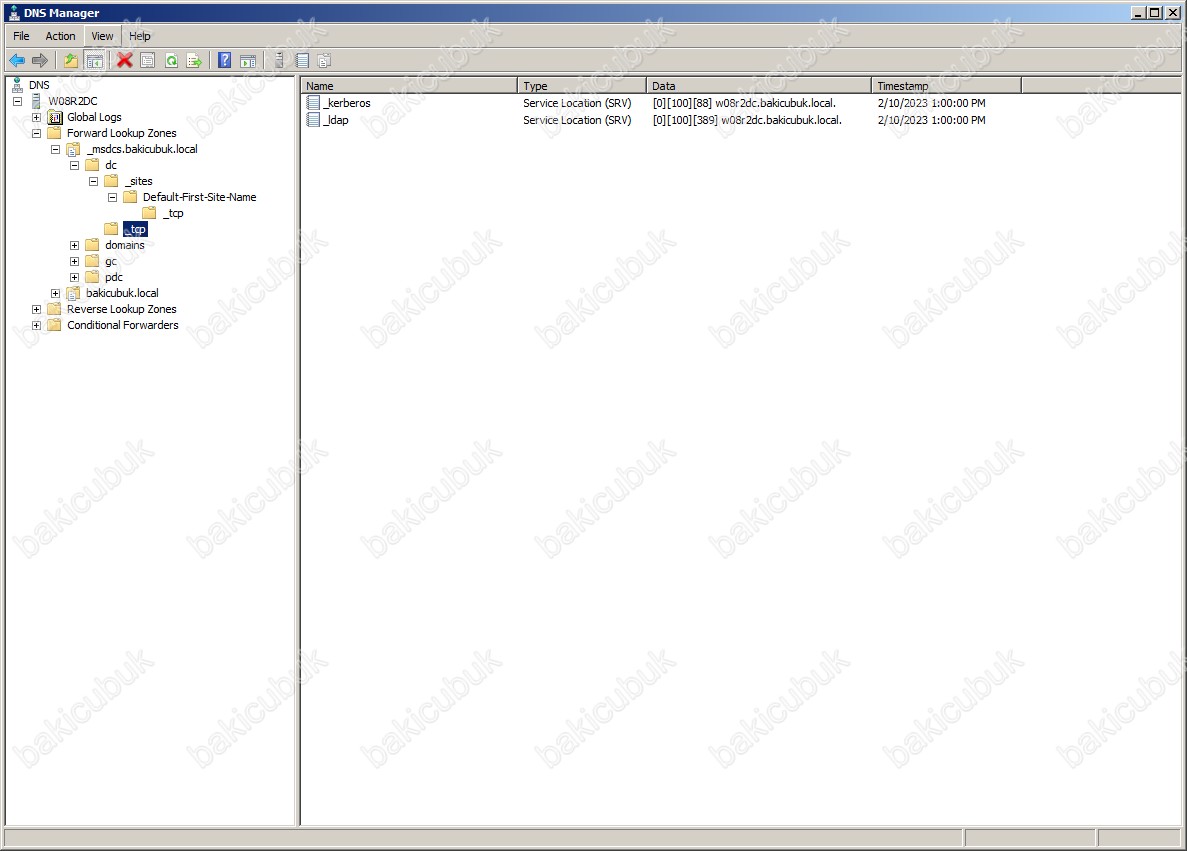Sort records by the Name column header
The image size is (1187, 851).
tap(409, 86)
